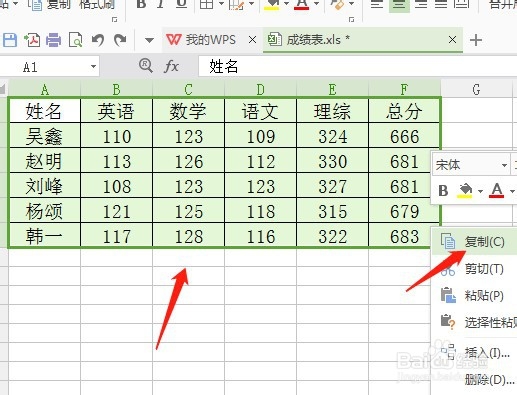Open the eraser clear dropdown arrow
The width and height of the screenshot is (517, 395).
point(351,4)
